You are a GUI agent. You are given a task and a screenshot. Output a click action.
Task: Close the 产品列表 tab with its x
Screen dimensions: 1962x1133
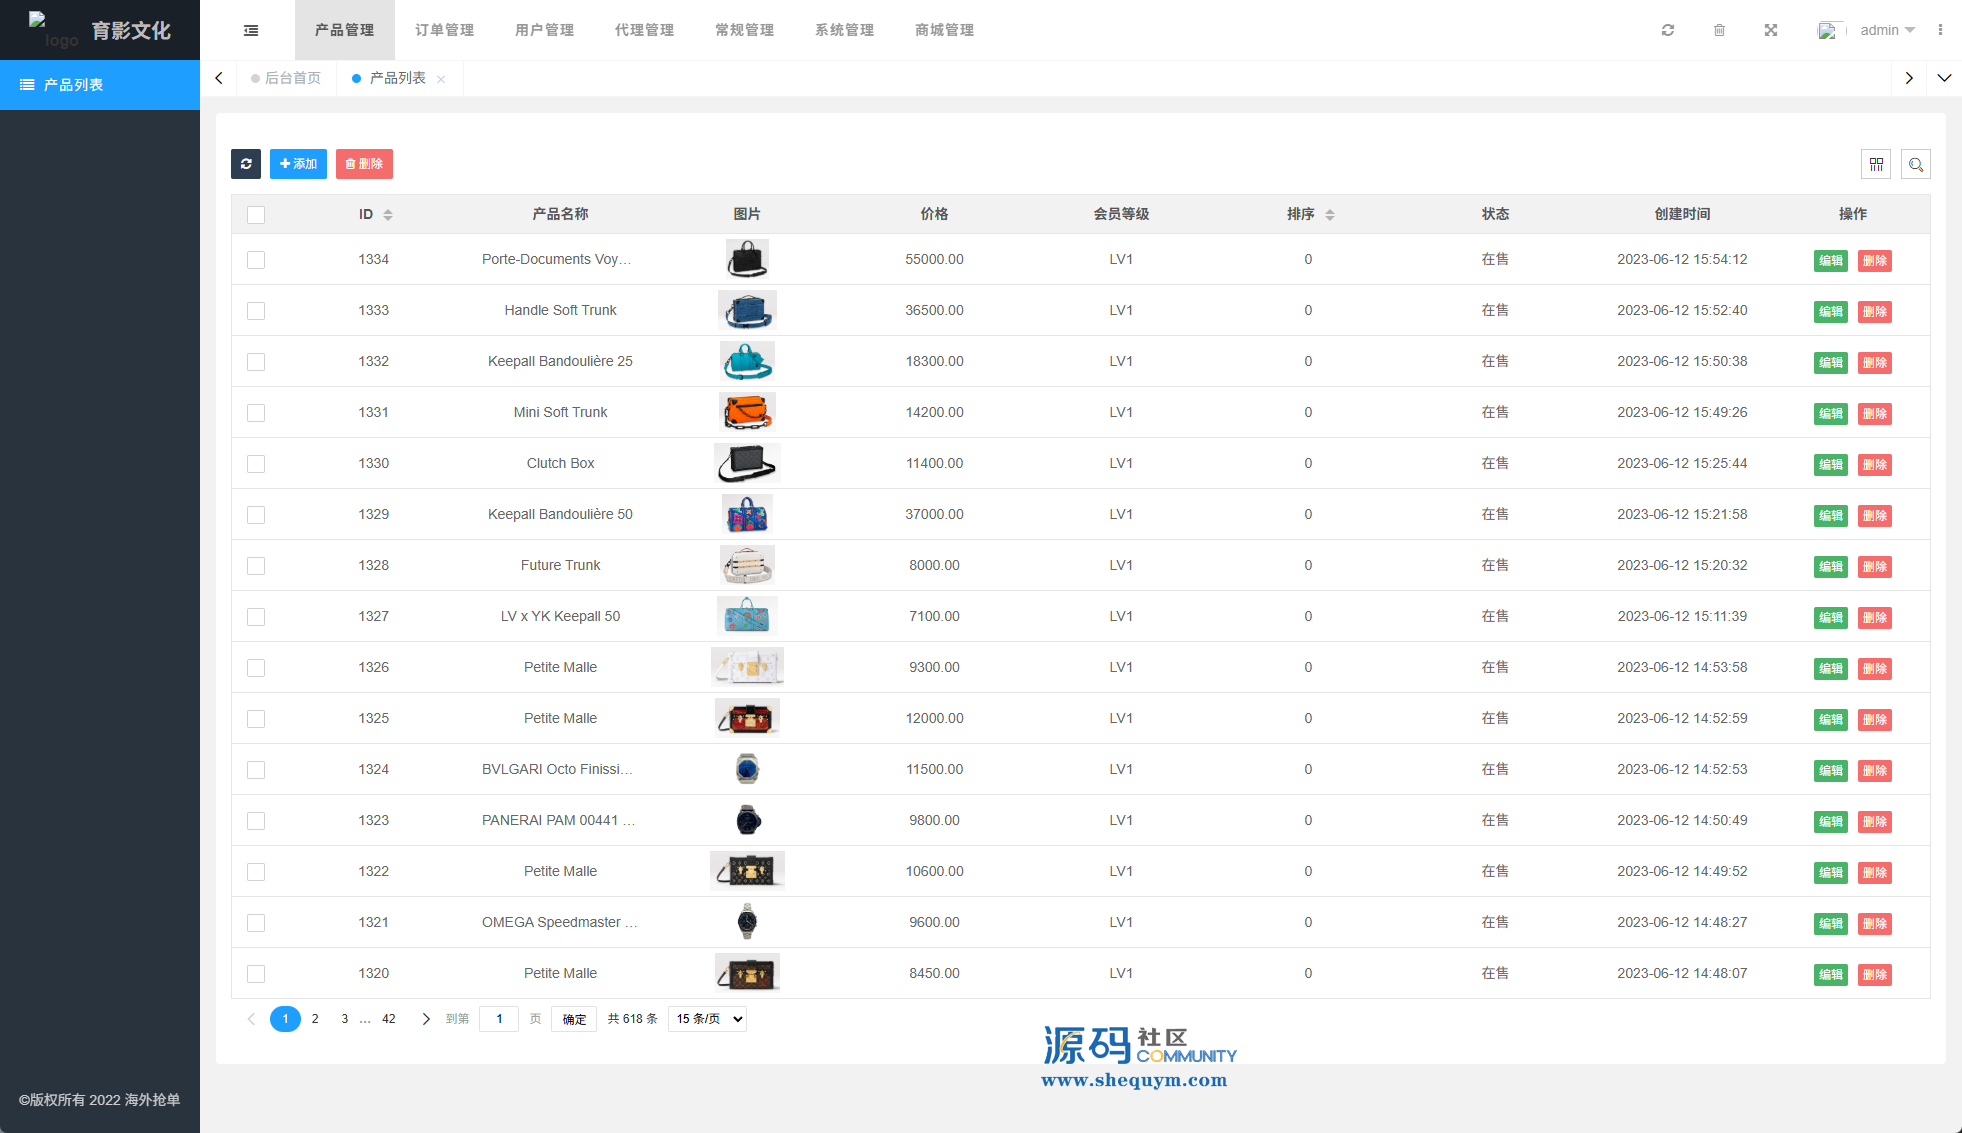[x=441, y=79]
